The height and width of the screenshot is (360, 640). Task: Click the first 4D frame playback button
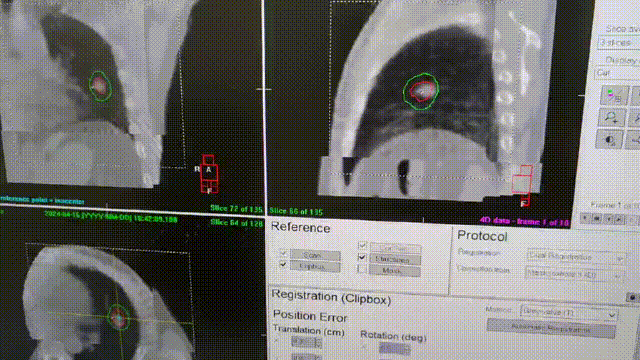[x=585, y=219]
